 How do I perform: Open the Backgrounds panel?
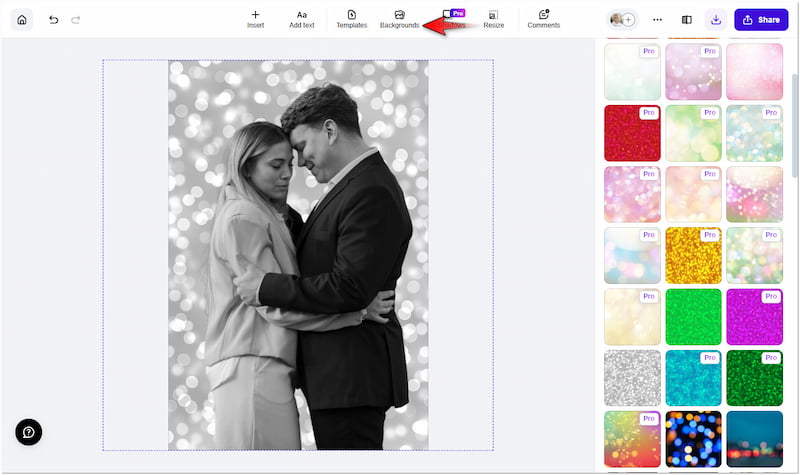399,19
